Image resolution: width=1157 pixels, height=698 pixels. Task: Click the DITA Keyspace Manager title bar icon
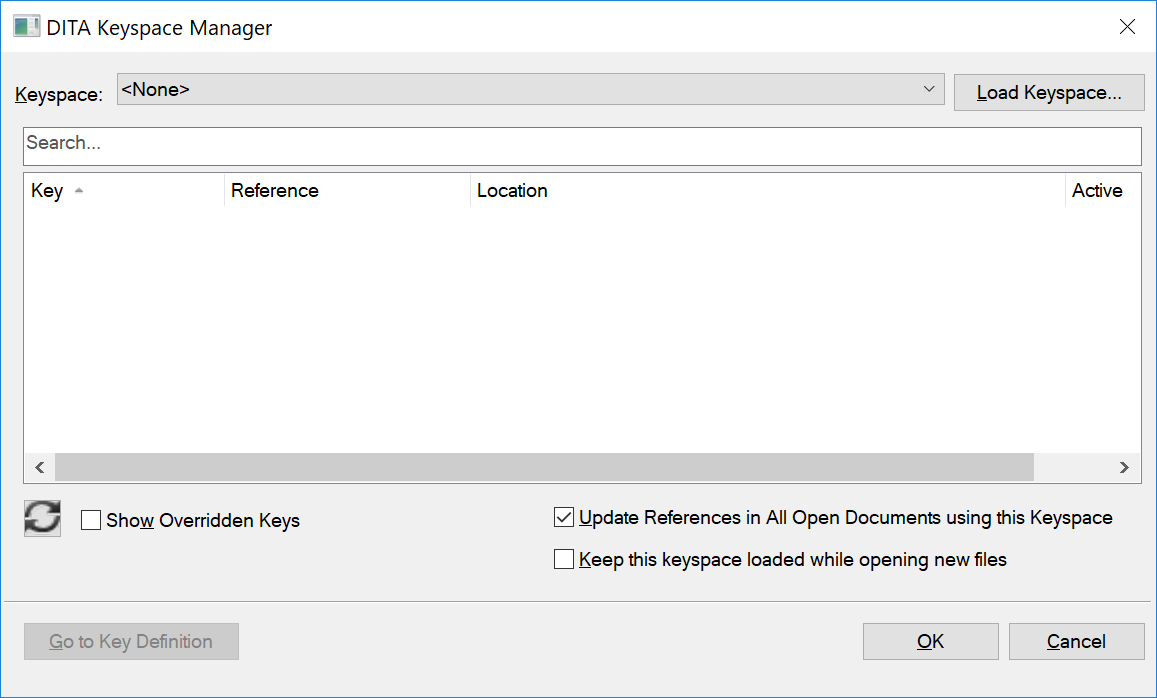coord(26,25)
